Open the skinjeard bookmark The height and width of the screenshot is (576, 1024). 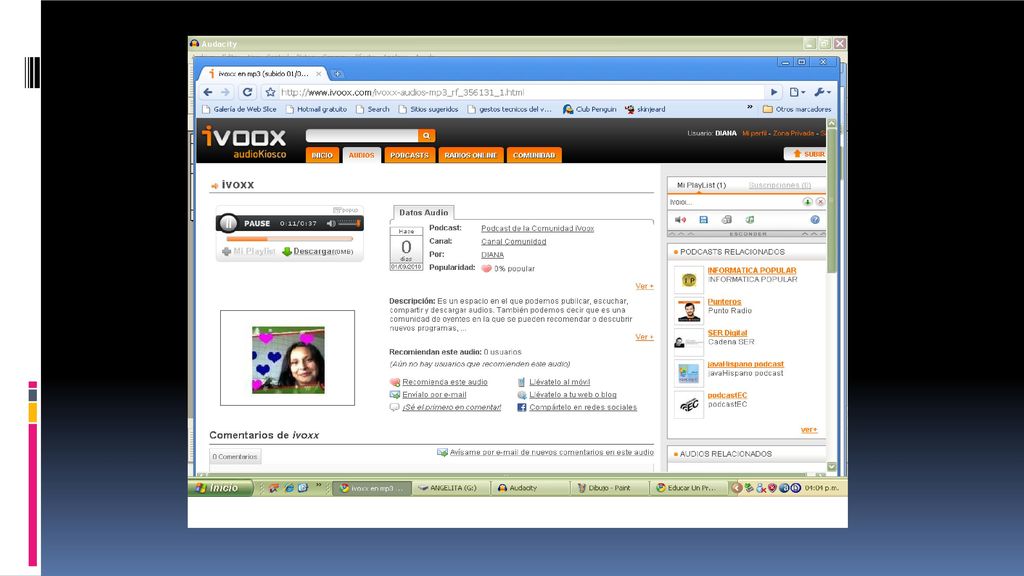tap(645, 109)
